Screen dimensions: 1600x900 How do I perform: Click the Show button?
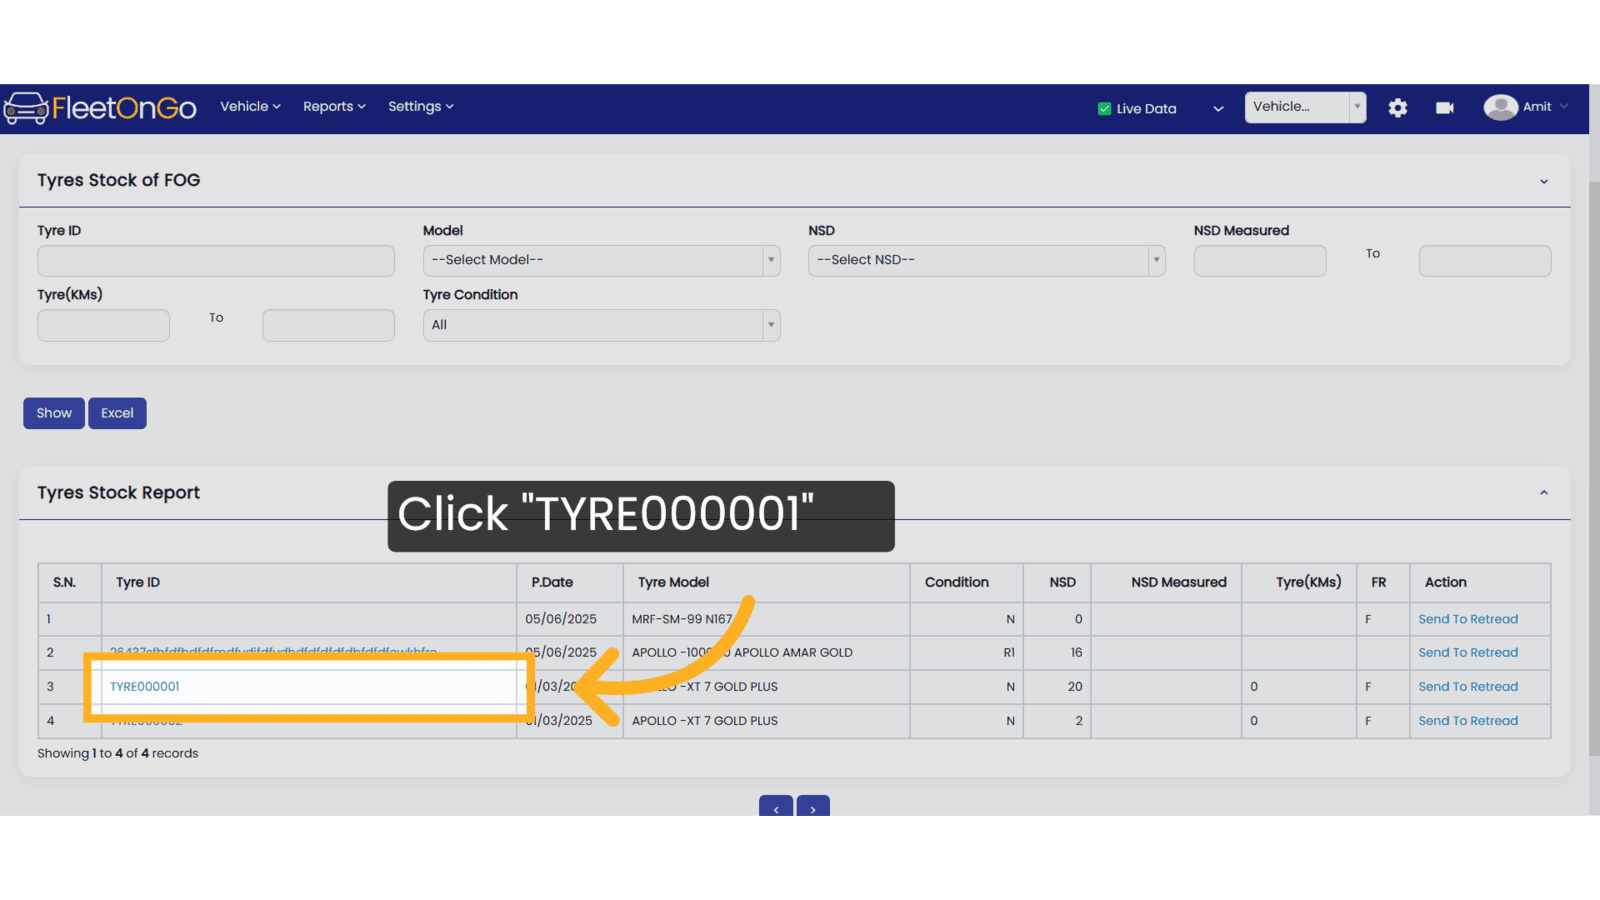(54, 413)
